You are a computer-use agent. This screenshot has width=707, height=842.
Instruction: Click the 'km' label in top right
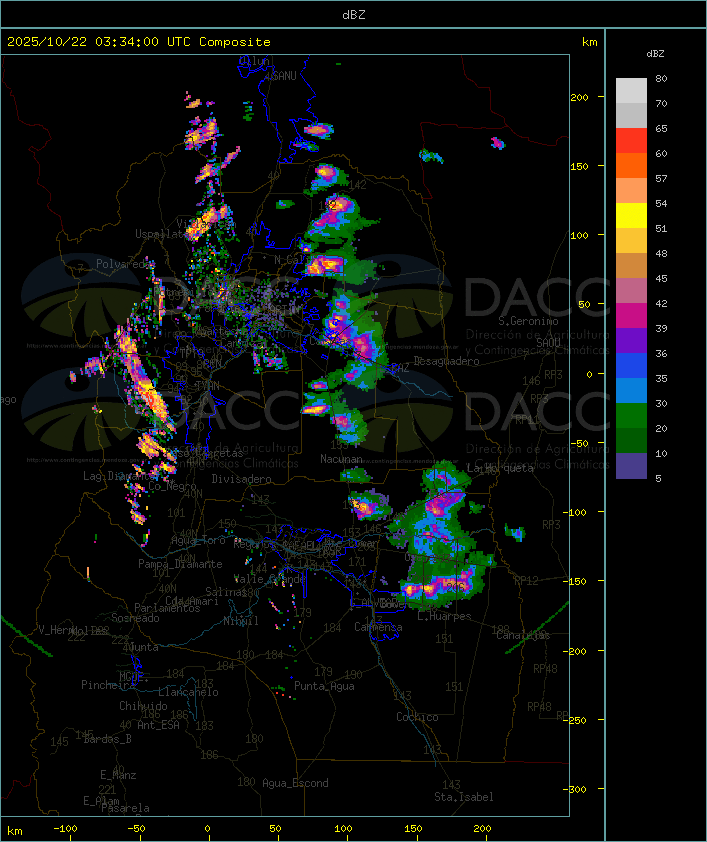click(589, 42)
